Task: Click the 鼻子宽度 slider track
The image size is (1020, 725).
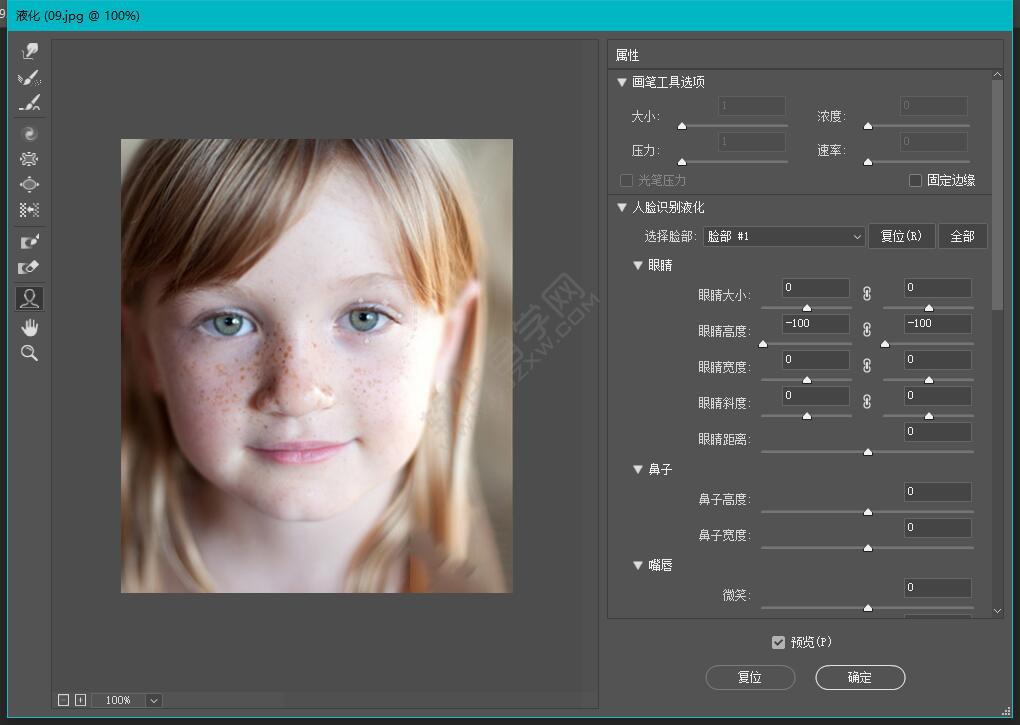Action: pos(866,547)
